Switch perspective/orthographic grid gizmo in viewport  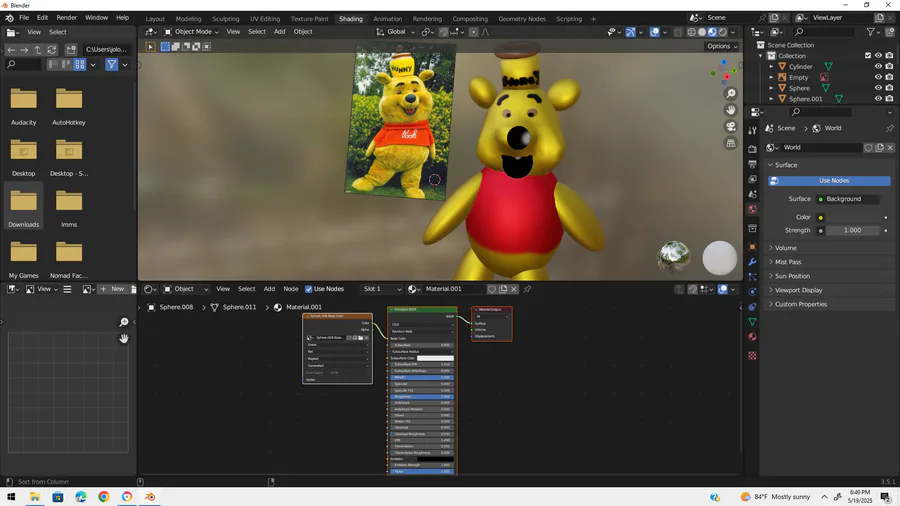tap(731, 143)
